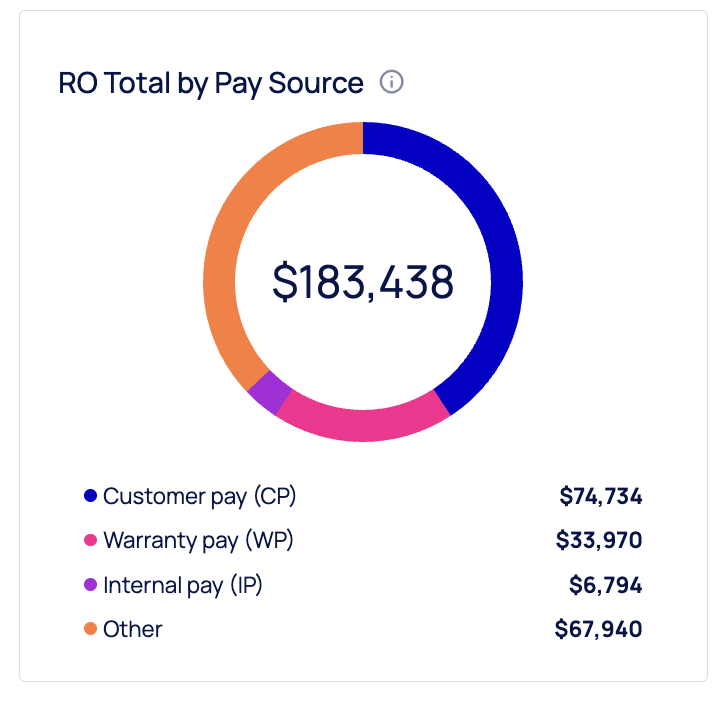This screenshot has height=702, width=728.
Task: Click the Internal pay (IP) legend label
Action: tap(183, 585)
